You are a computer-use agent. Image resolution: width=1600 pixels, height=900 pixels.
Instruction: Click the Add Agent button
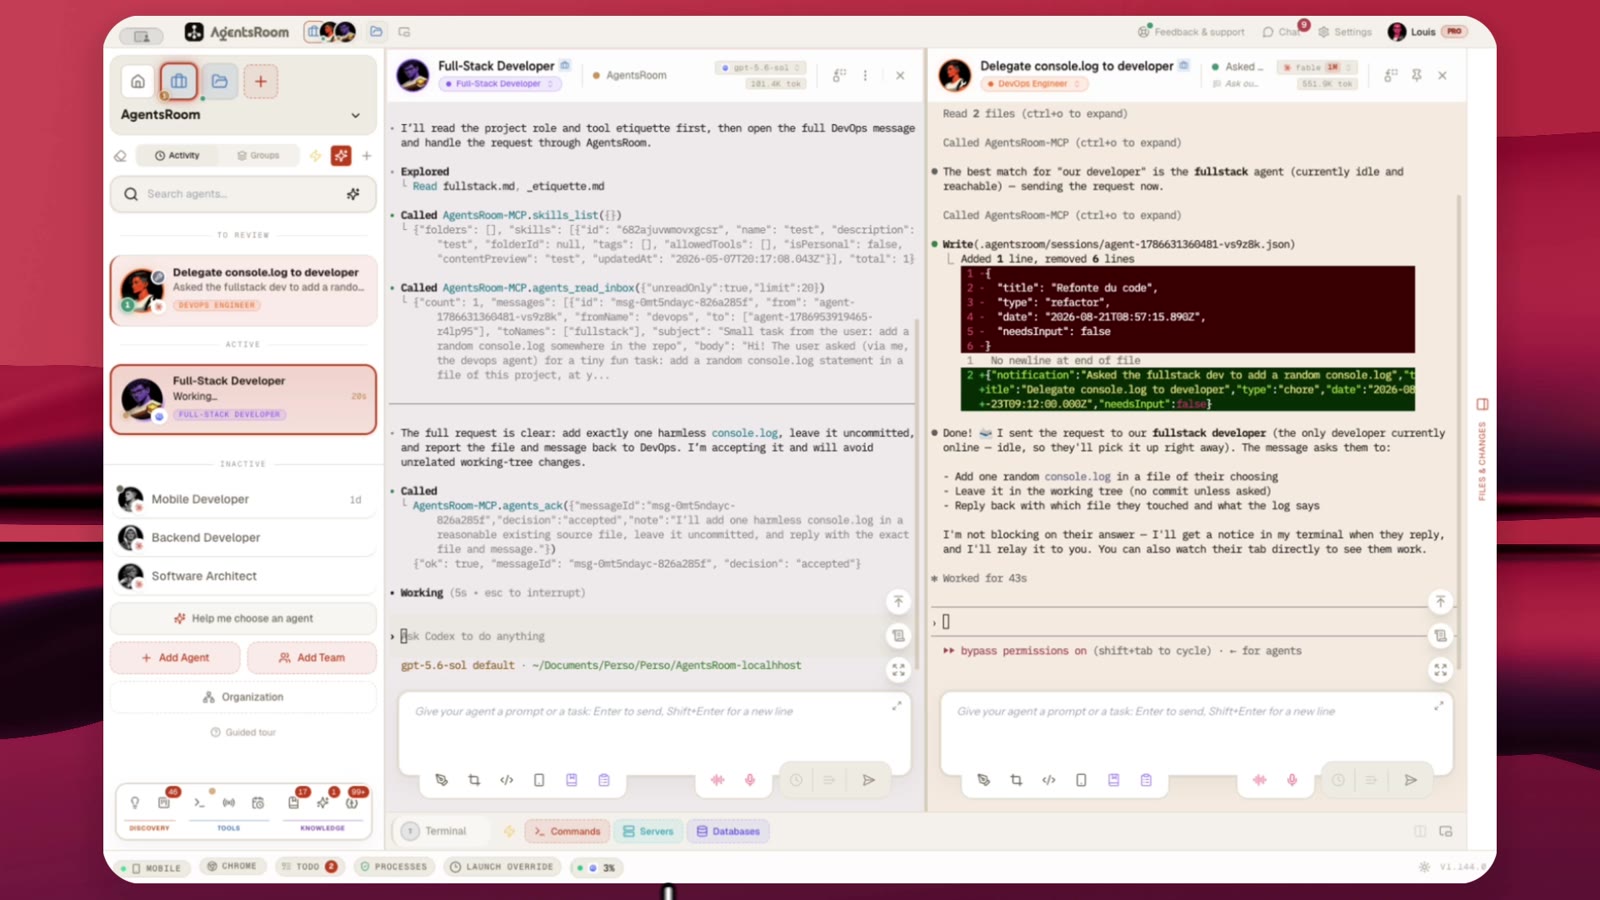pyautogui.click(x=175, y=658)
